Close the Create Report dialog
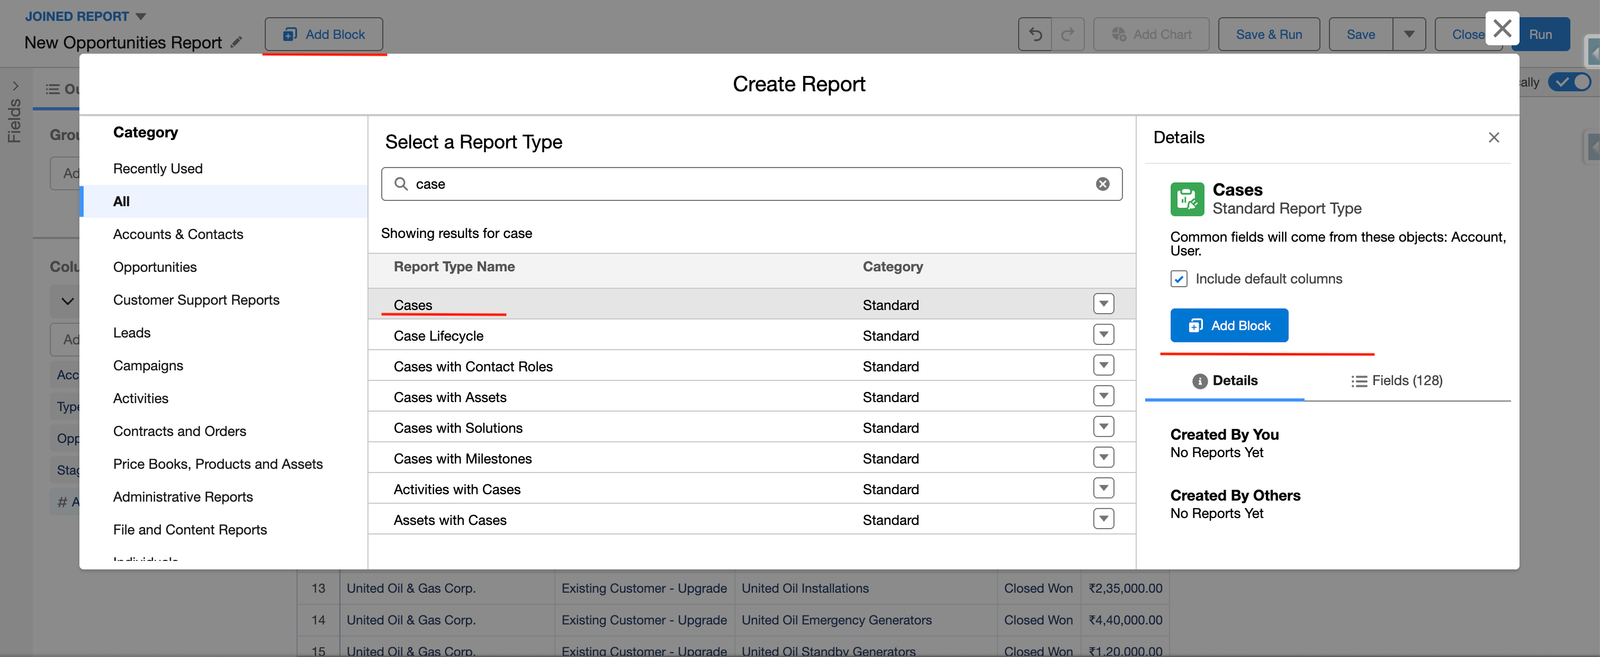Image resolution: width=1600 pixels, height=657 pixels. click(1501, 29)
